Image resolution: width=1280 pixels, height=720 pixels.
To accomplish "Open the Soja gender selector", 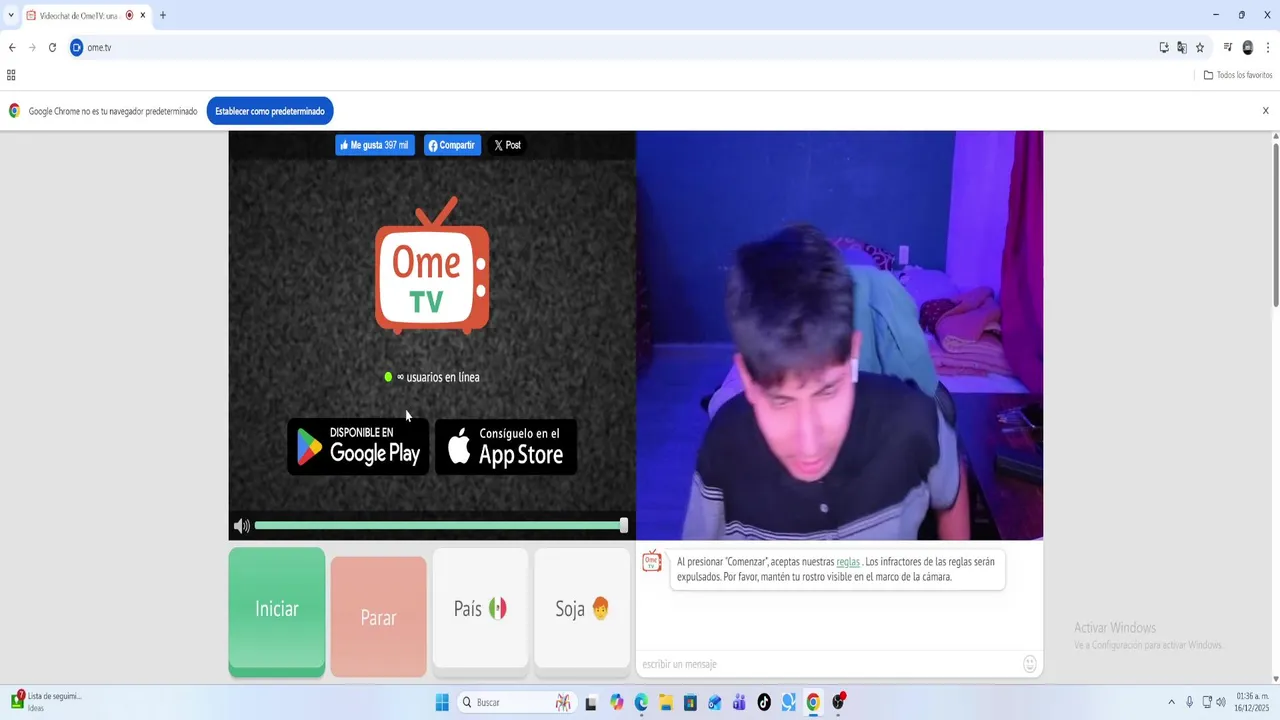I will pos(582,608).
